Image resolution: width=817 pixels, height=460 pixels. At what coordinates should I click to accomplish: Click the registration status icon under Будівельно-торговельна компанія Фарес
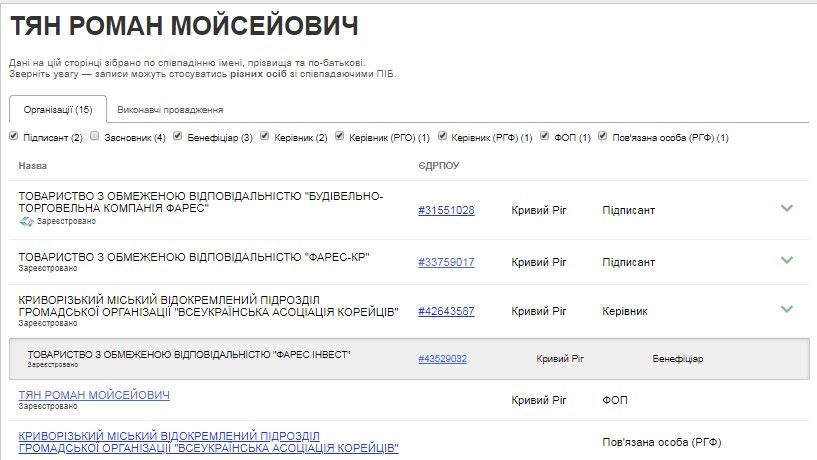(27, 221)
